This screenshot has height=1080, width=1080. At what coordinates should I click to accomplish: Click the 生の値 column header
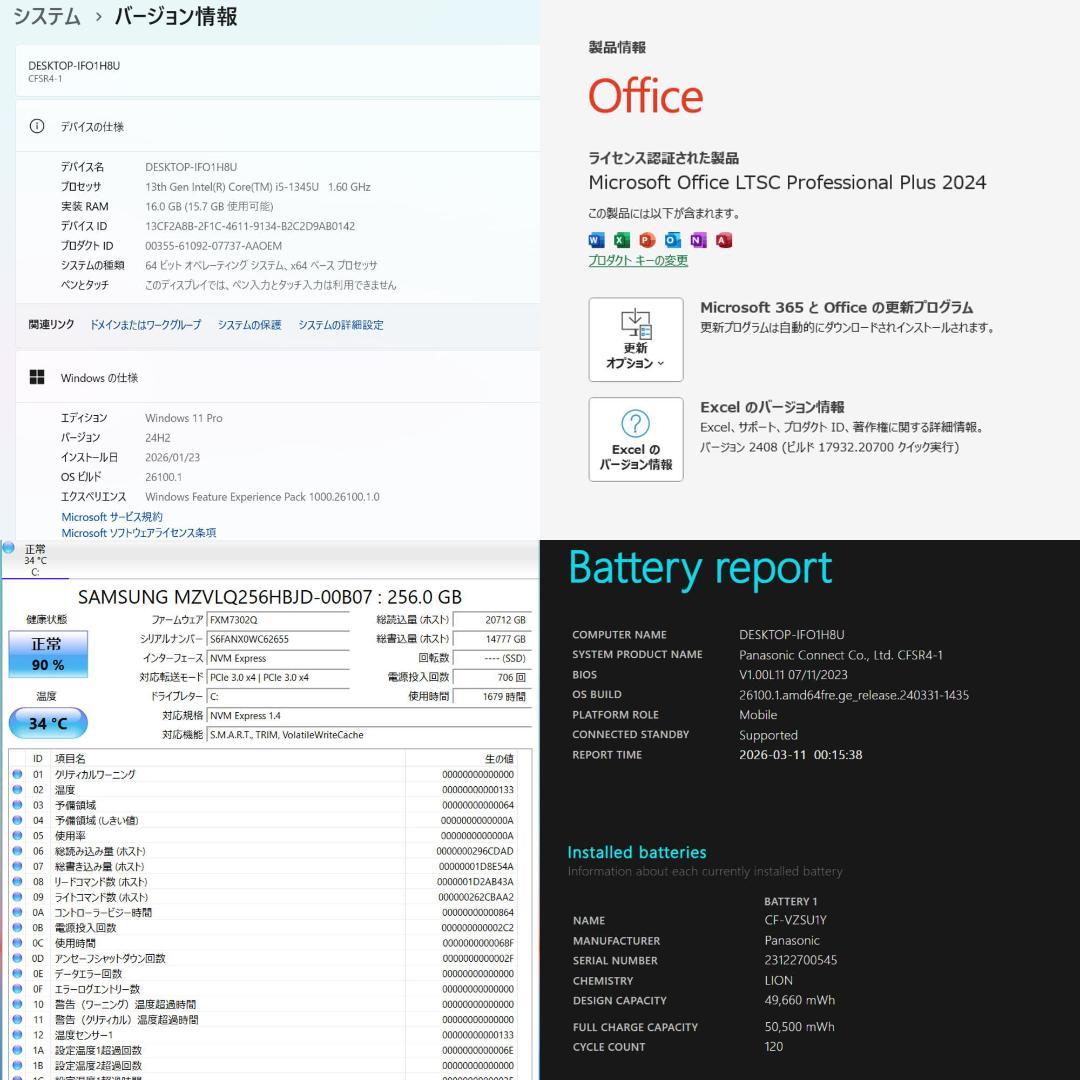coord(461,758)
